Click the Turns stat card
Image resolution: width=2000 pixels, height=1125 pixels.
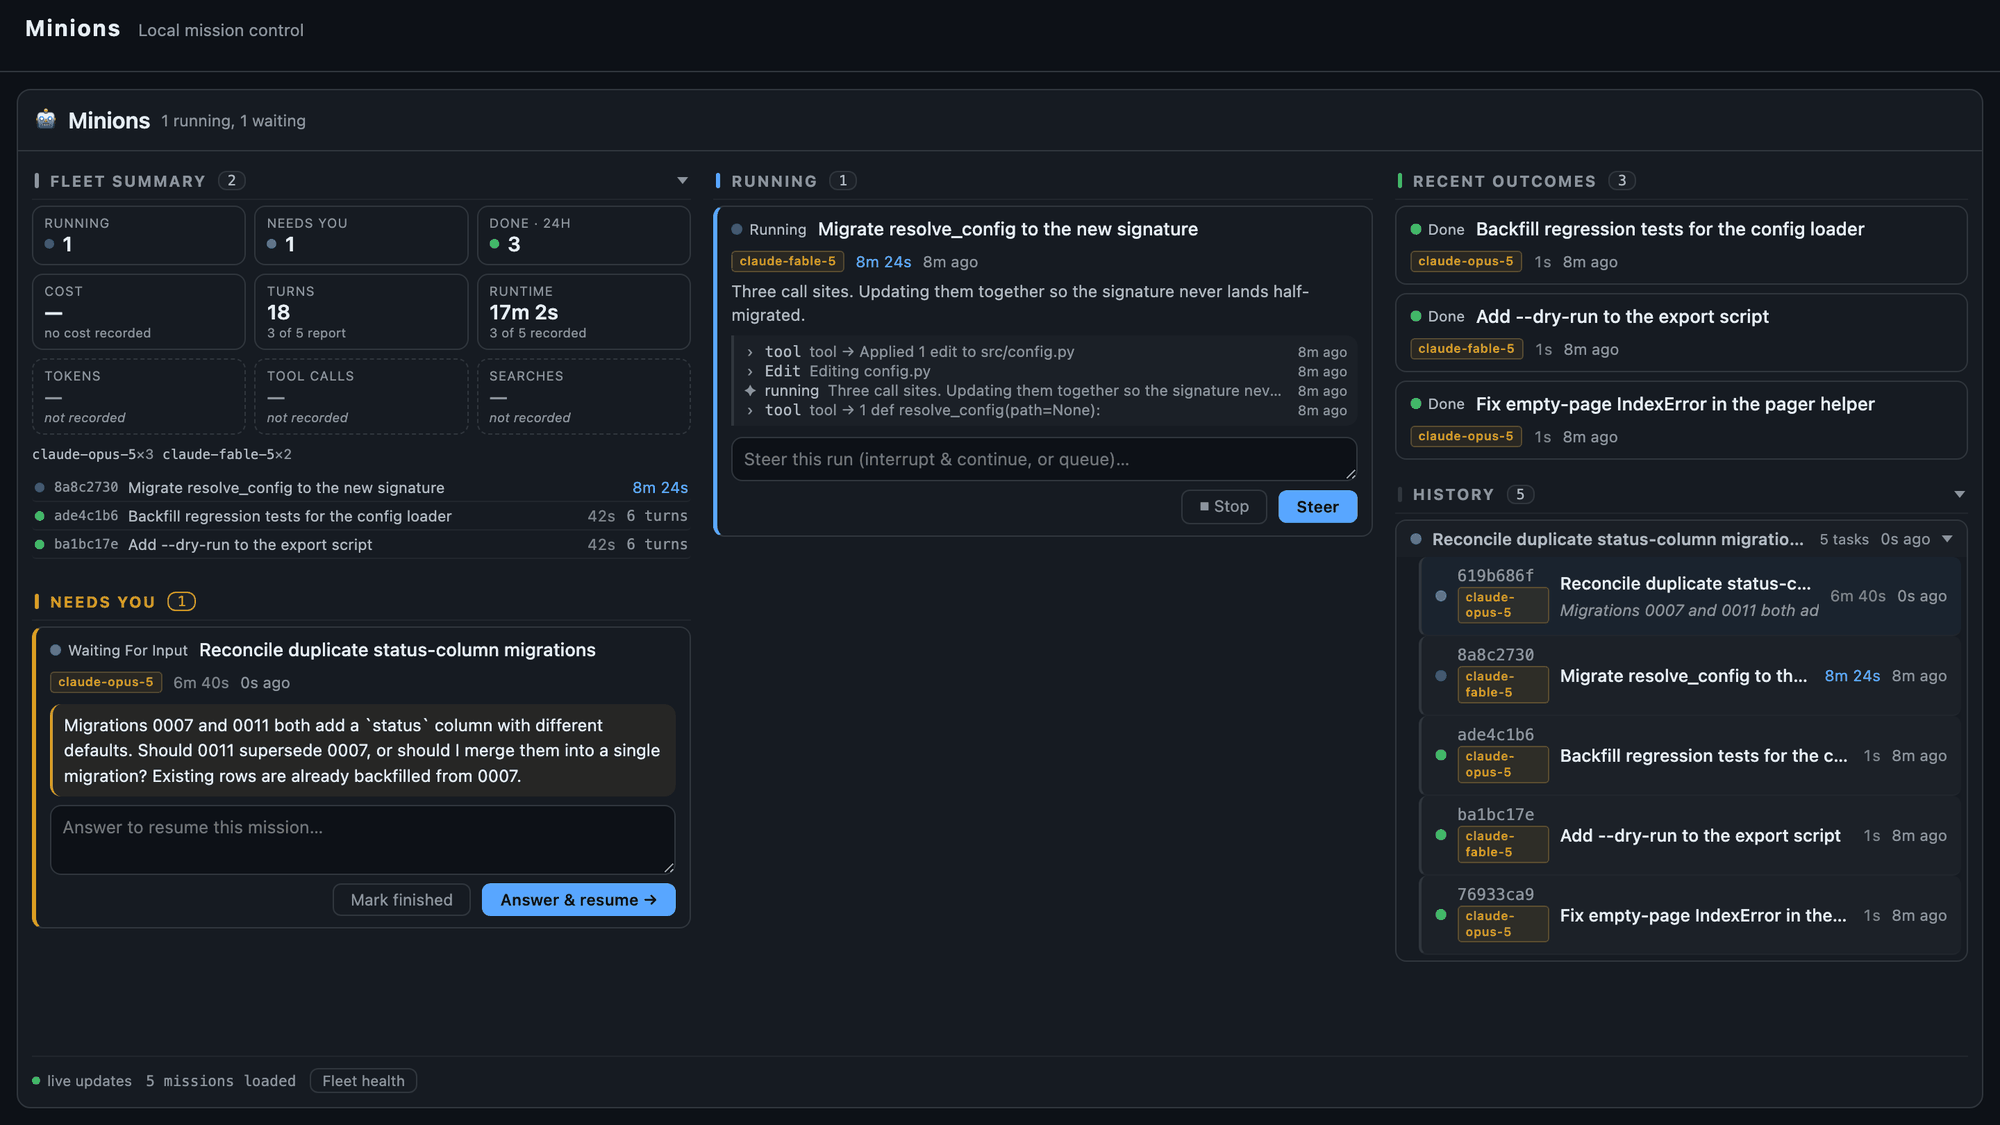pyautogui.click(x=361, y=312)
